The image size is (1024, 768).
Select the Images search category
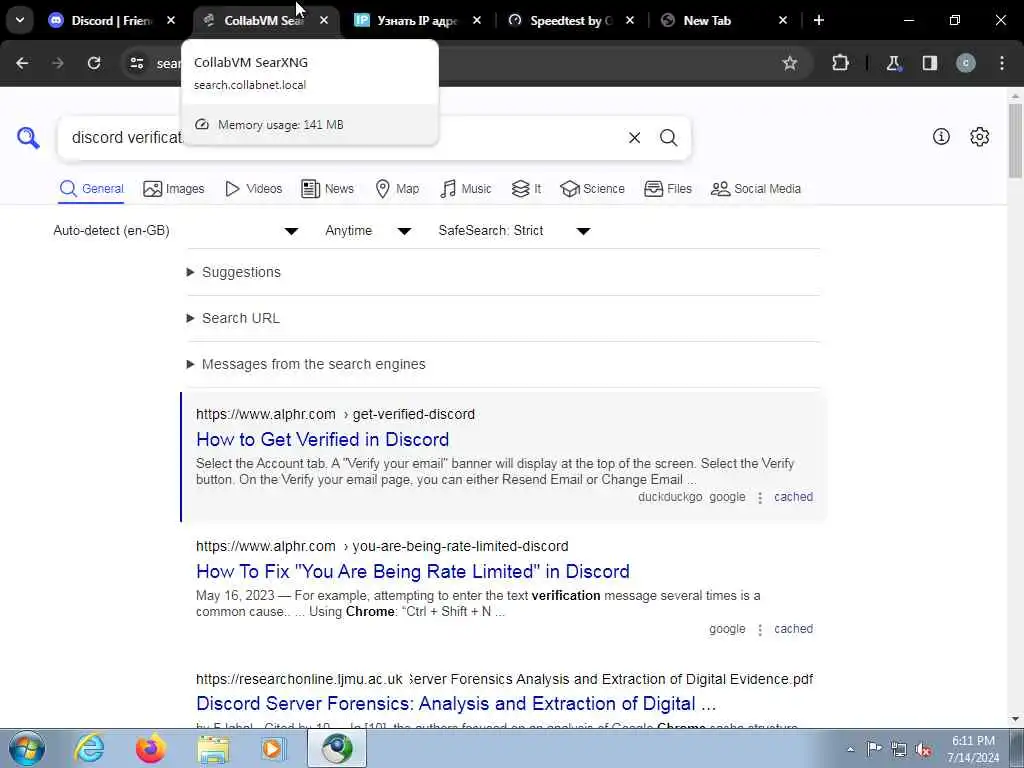click(x=174, y=189)
